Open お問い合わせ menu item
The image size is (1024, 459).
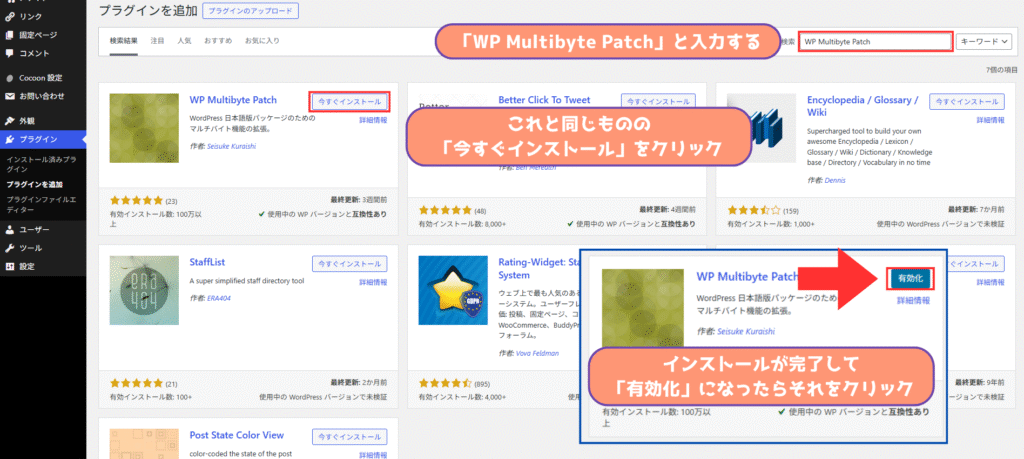pos(42,96)
